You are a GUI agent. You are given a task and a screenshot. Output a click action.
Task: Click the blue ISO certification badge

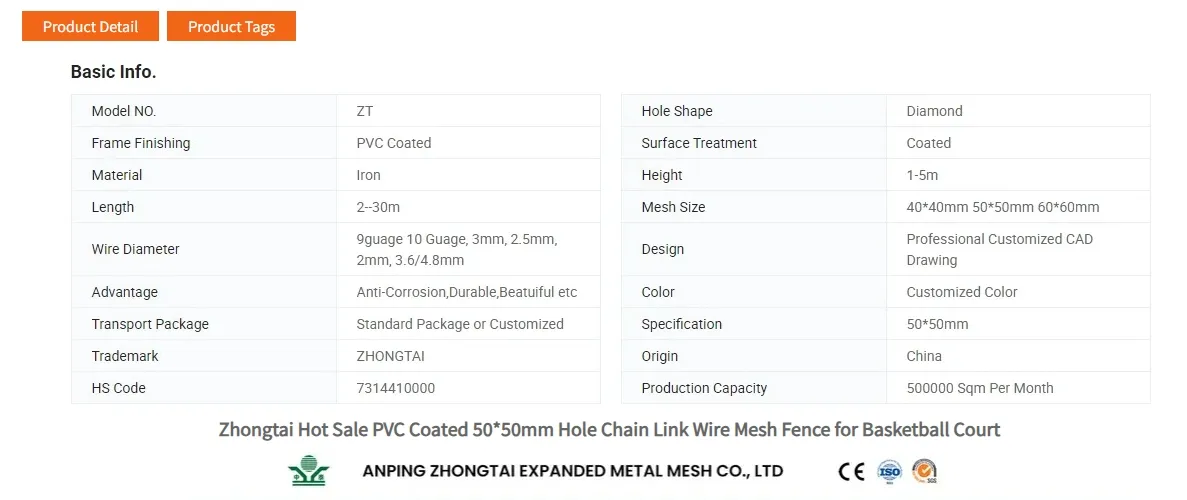(x=889, y=471)
